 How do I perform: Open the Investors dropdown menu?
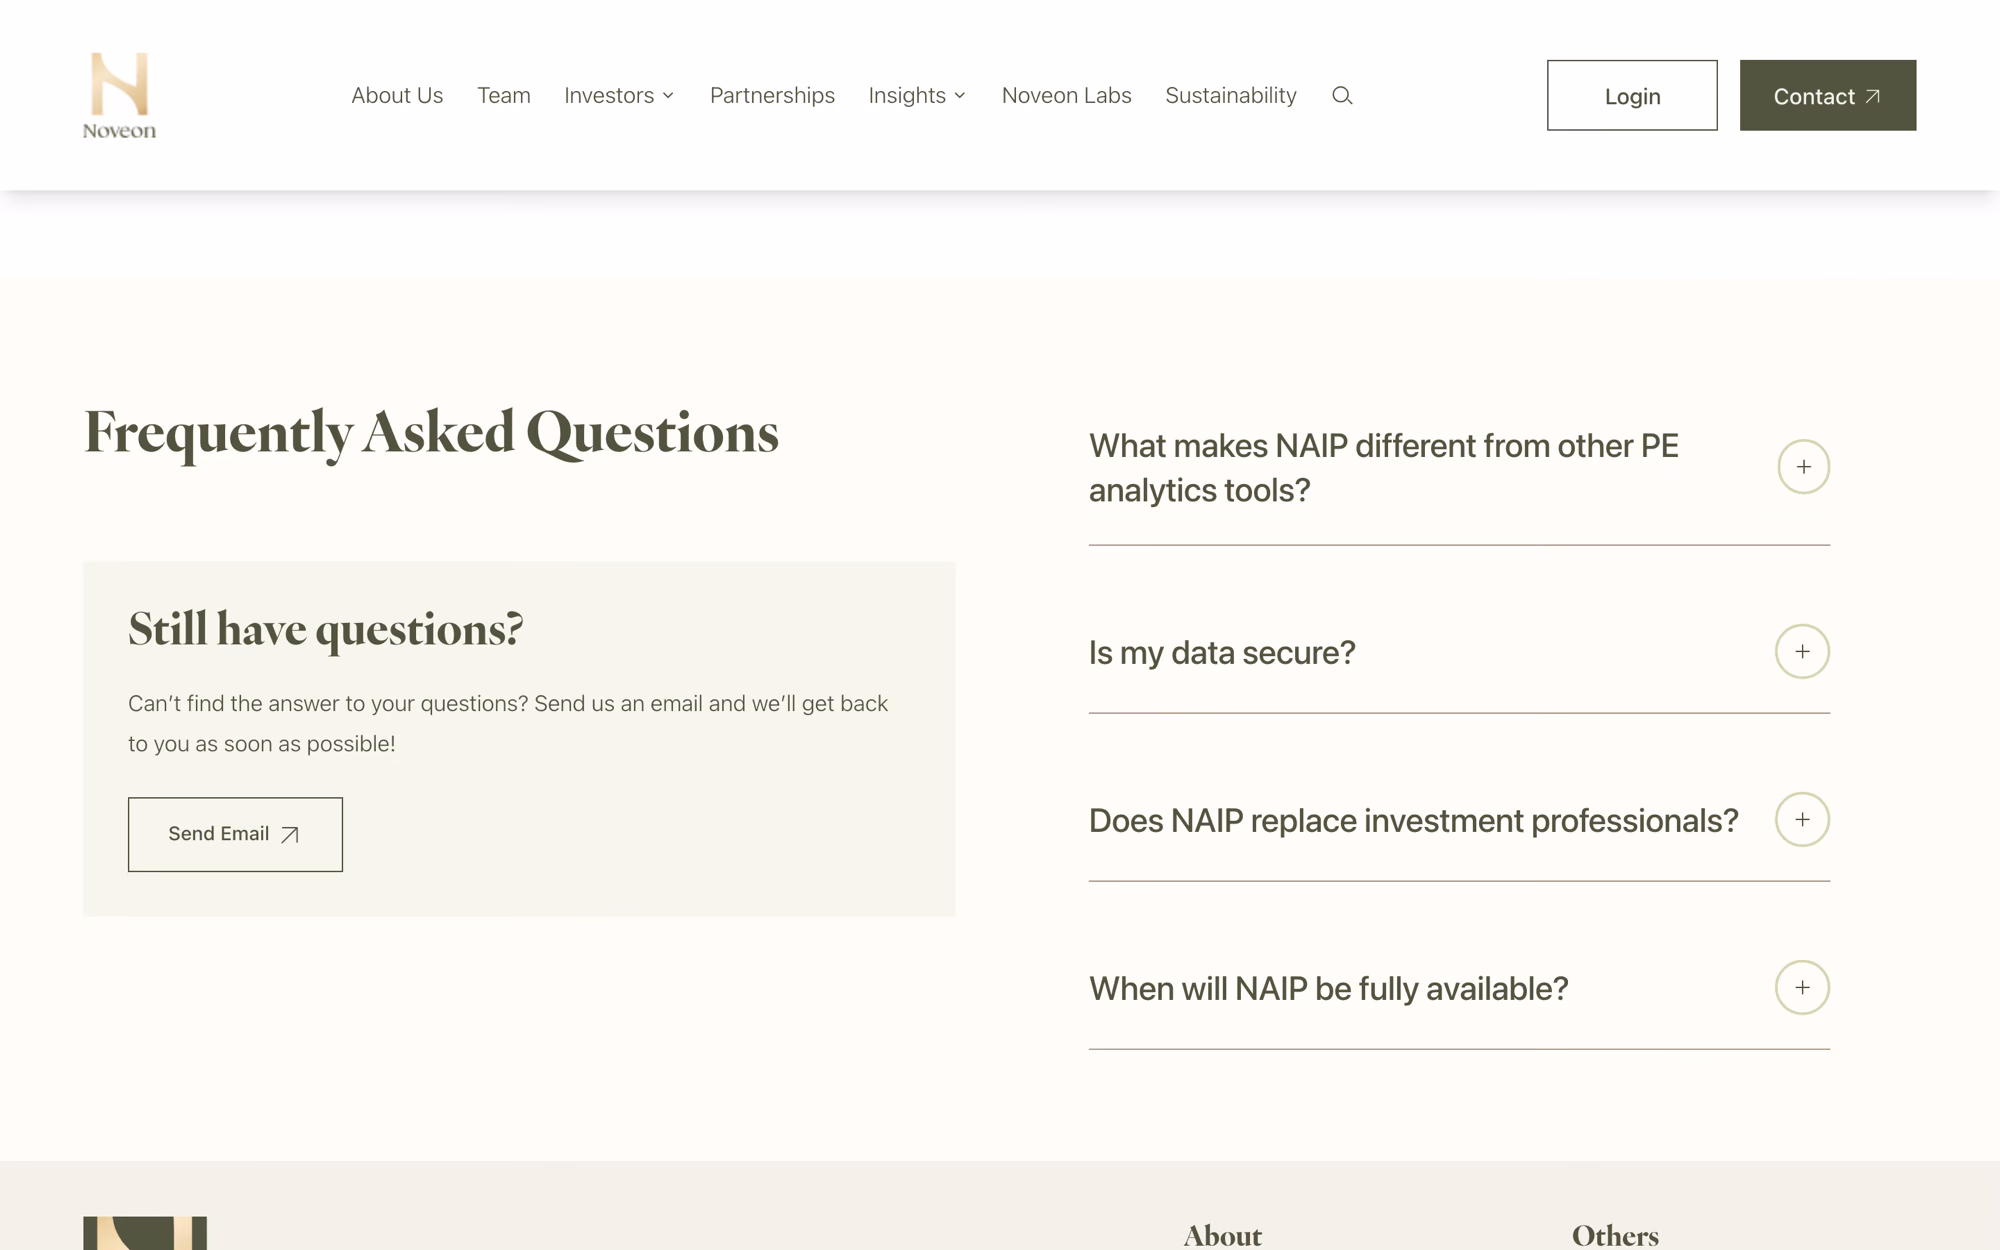tap(619, 95)
